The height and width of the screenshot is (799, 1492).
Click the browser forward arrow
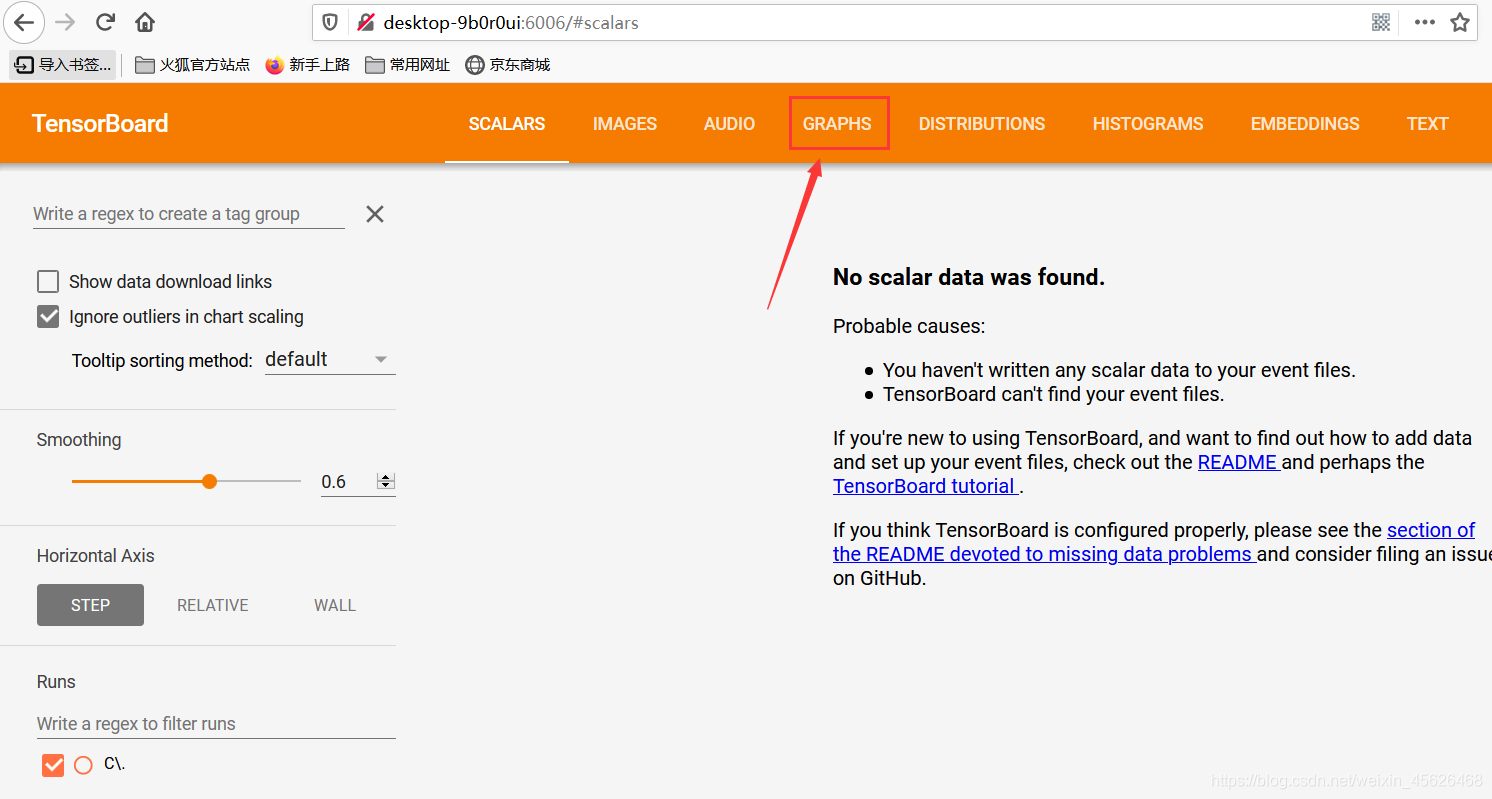(x=65, y=22)
